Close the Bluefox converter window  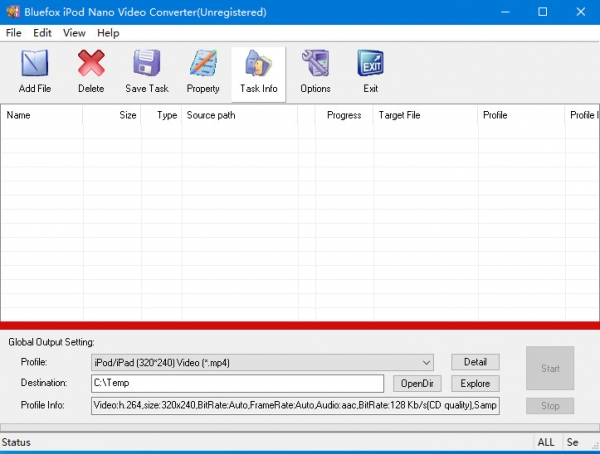pos(580,12)
